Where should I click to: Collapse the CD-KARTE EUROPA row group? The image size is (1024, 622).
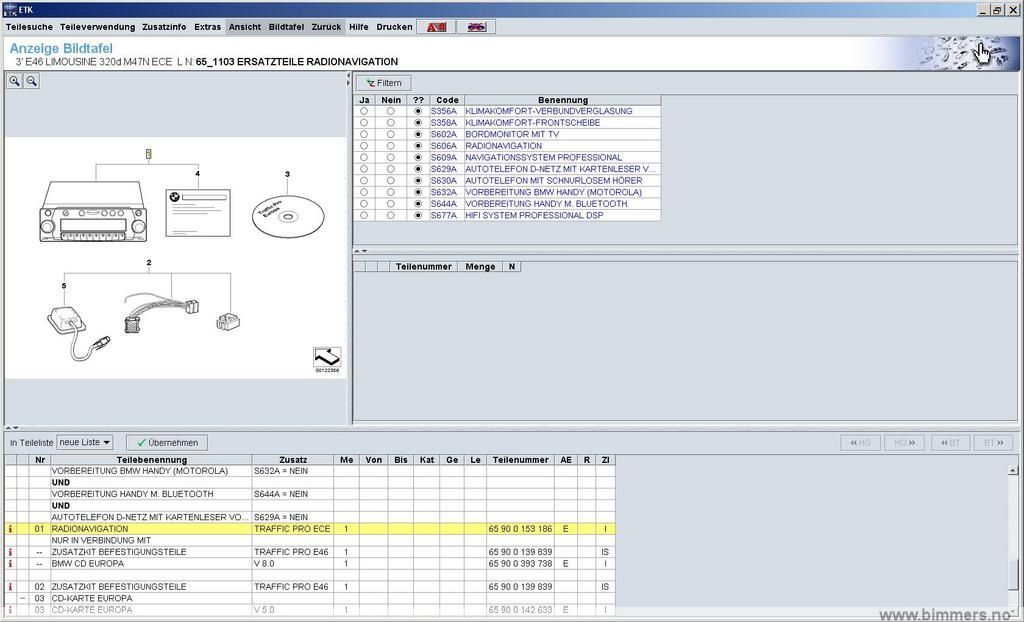tap(22, 598)
